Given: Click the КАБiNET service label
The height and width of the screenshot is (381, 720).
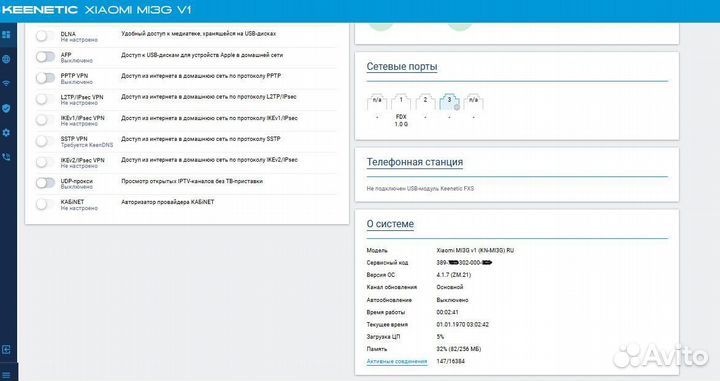Looking at the screenshot, I should point(73,202).
